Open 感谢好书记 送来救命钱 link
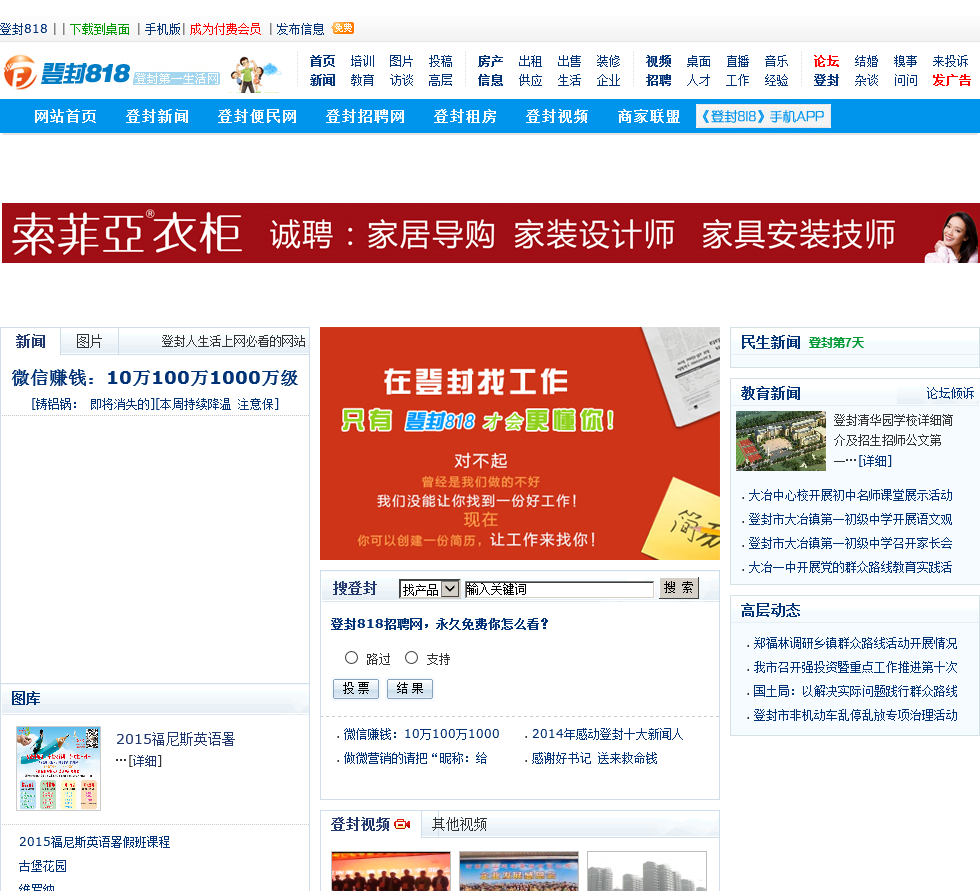 click(594, 759)
